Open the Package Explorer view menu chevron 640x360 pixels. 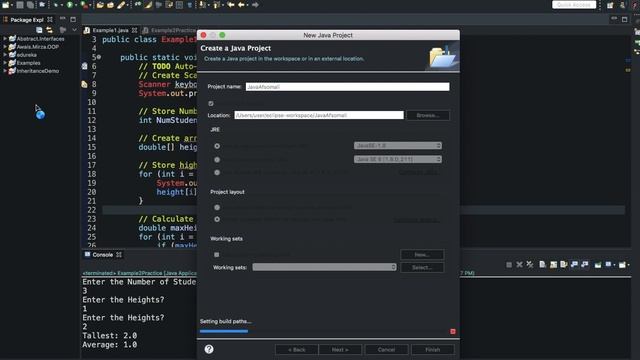pos(74,30)
